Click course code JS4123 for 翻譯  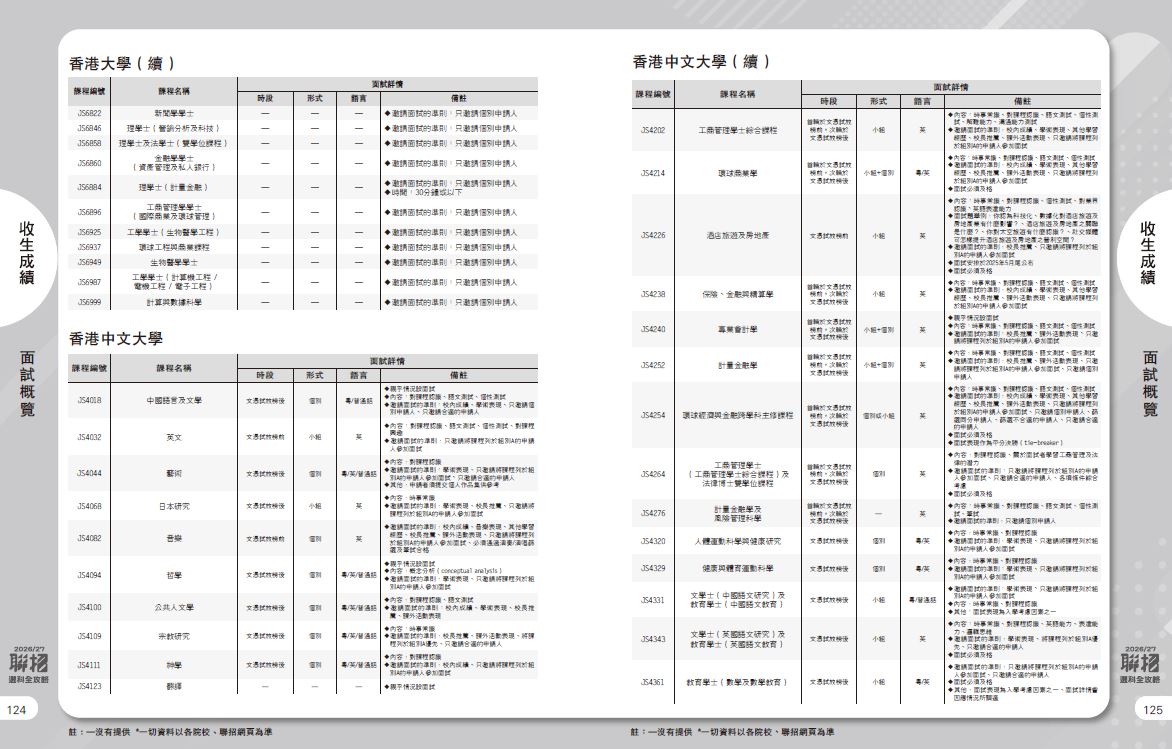[89, 687]
